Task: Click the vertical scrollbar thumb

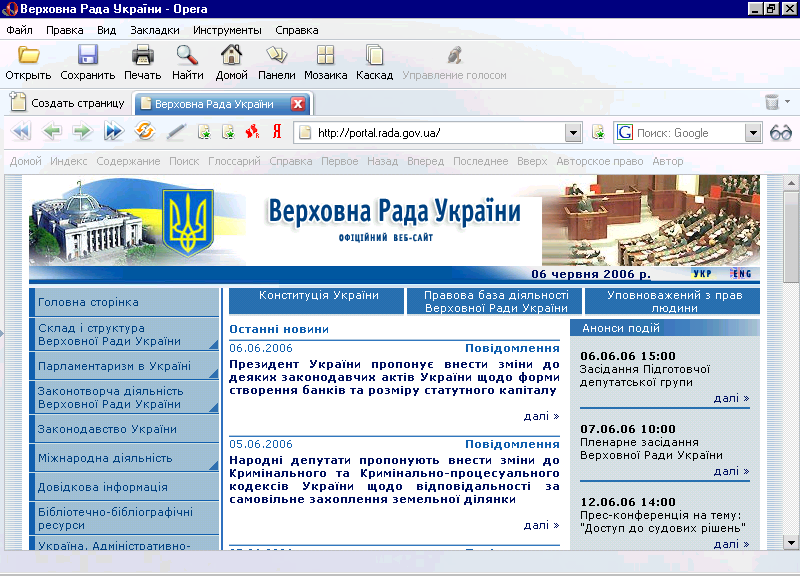Action: tap(791, 237)
